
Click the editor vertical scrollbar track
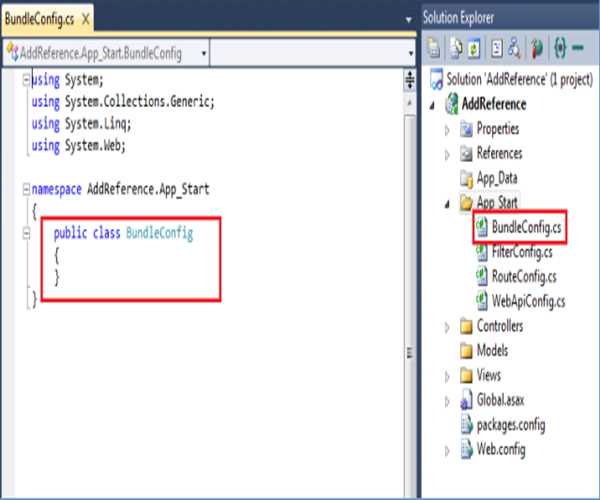[408, 250]
